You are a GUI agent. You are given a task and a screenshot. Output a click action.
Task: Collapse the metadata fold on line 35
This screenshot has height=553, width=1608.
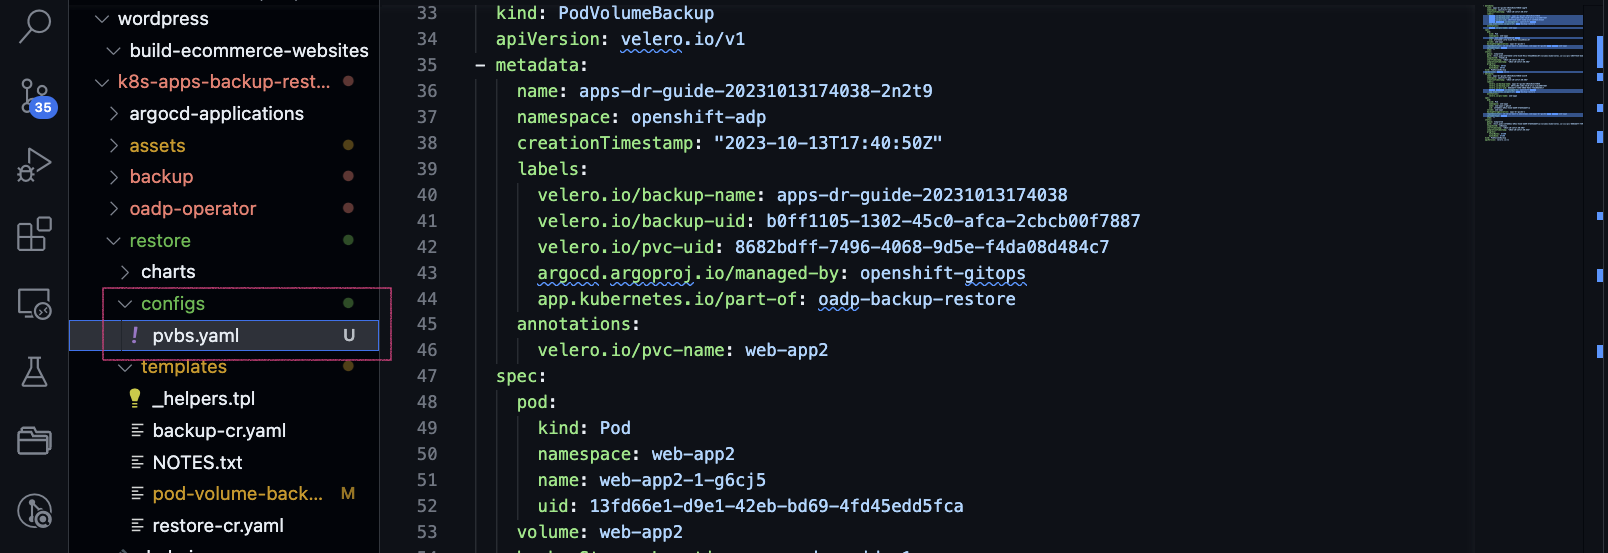click(480, 66)
